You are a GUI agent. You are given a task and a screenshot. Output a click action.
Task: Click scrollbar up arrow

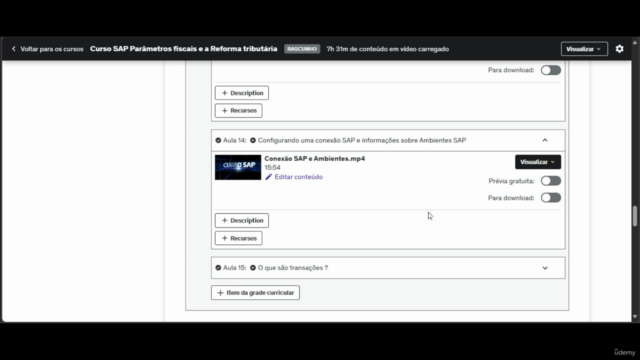pos(635,42)
